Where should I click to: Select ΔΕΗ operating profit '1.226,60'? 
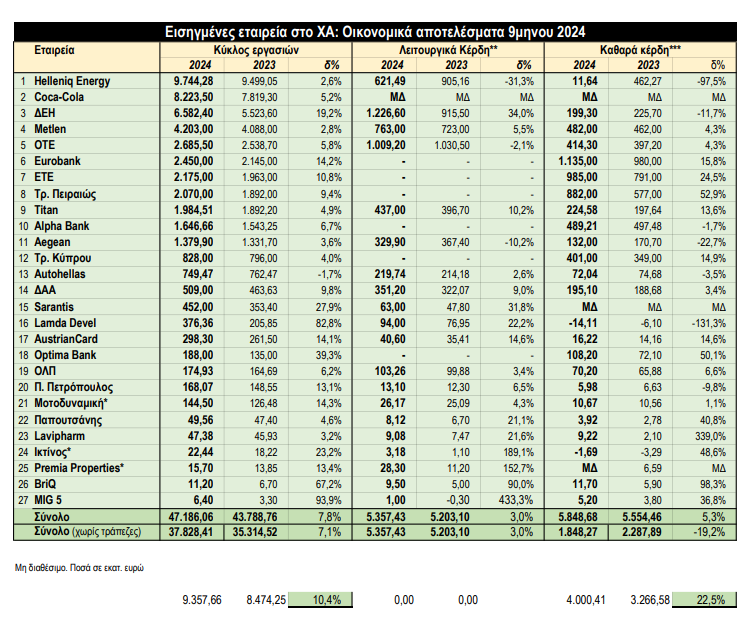click(x=386, y=113)
